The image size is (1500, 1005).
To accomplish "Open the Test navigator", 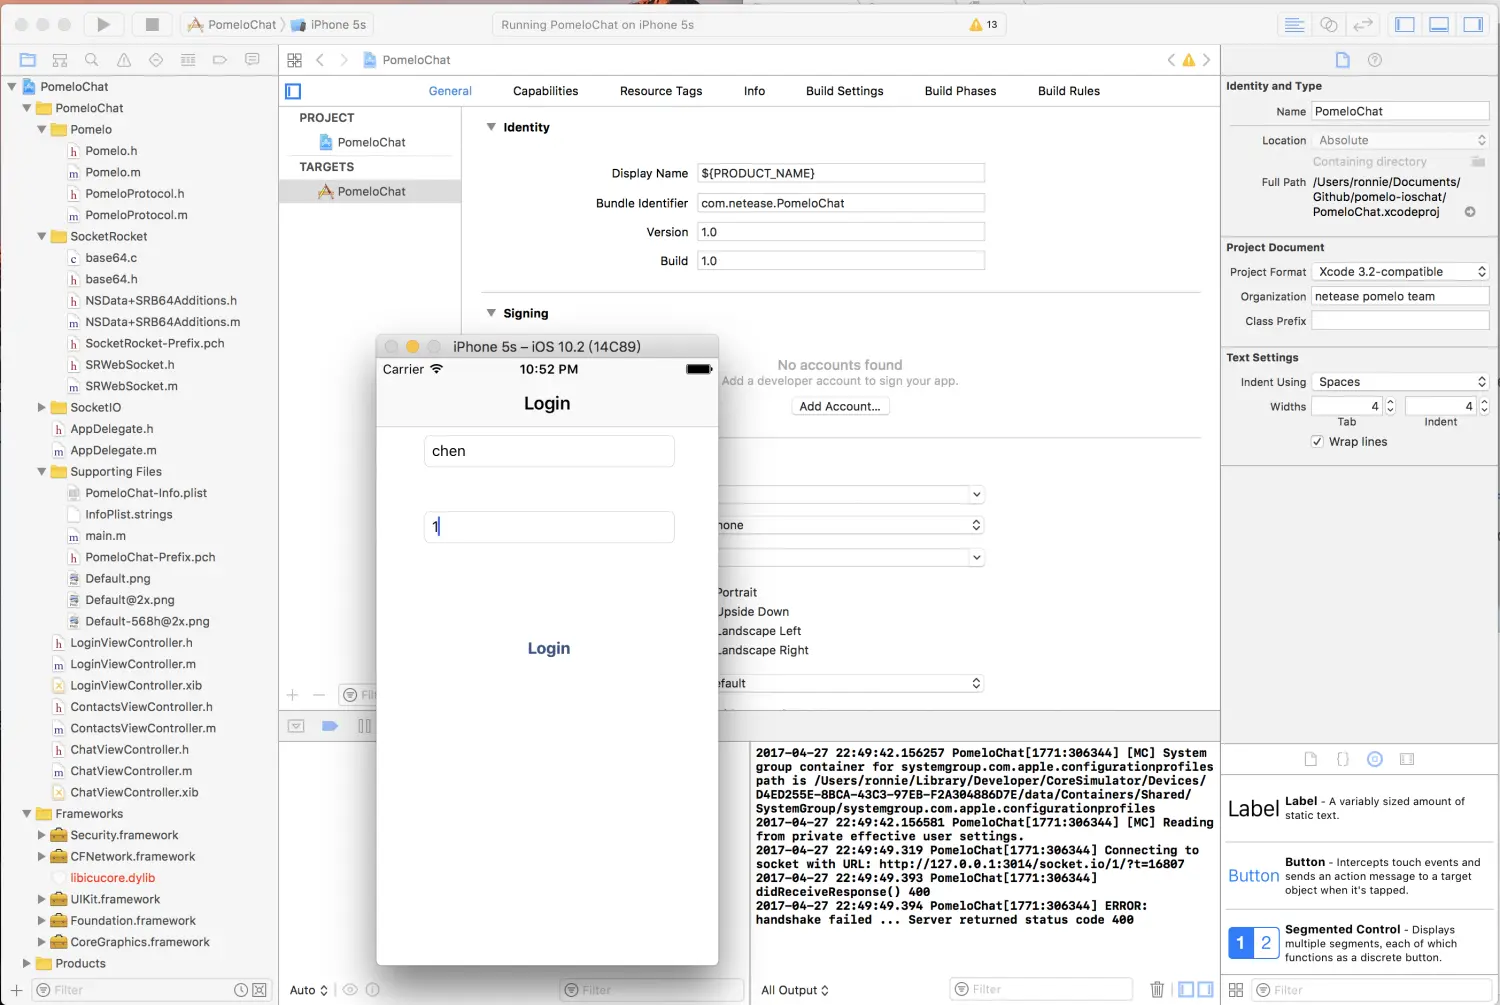I will (x=156, y=60).
